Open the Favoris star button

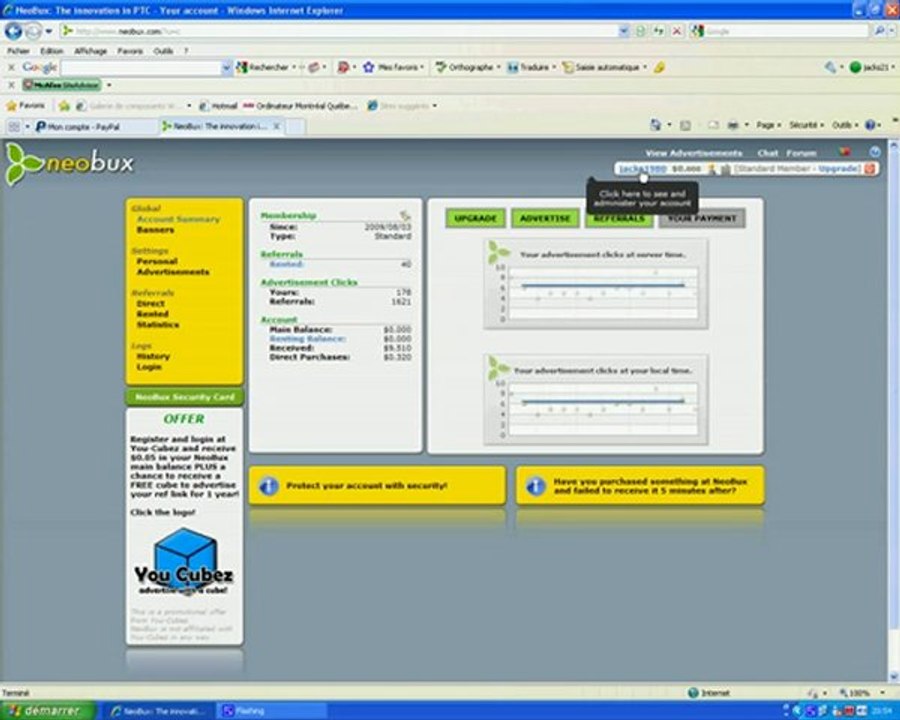pos(25,106)
